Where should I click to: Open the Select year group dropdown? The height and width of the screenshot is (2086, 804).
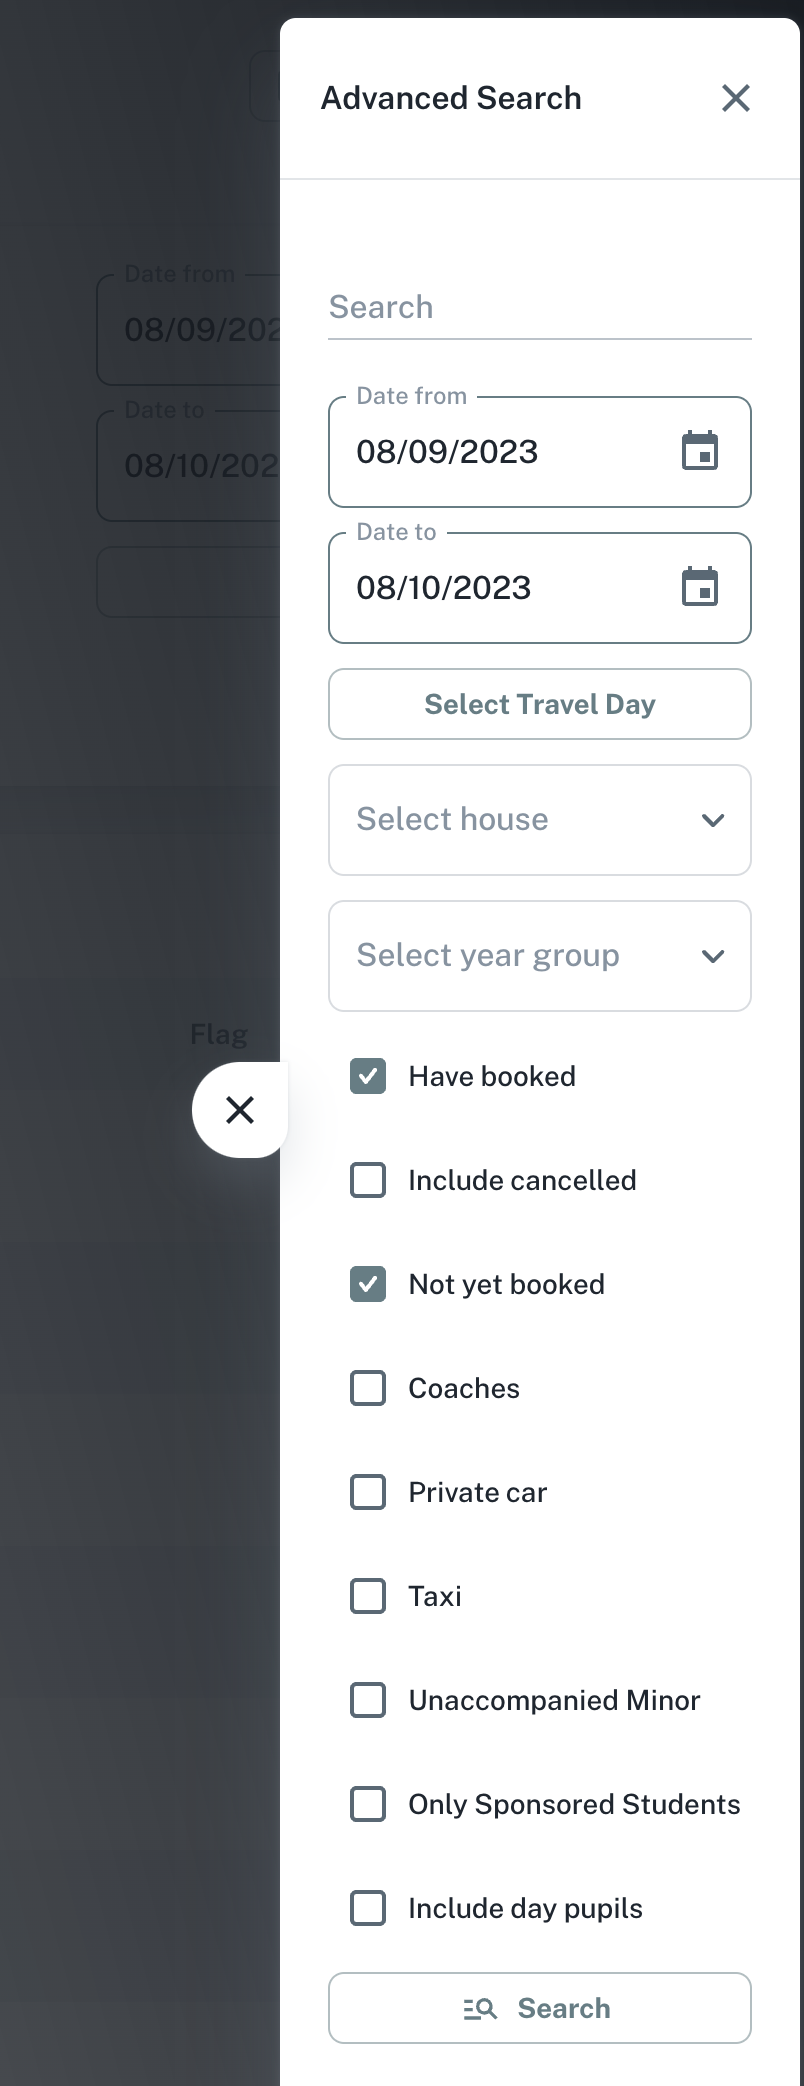click(539, 956)
